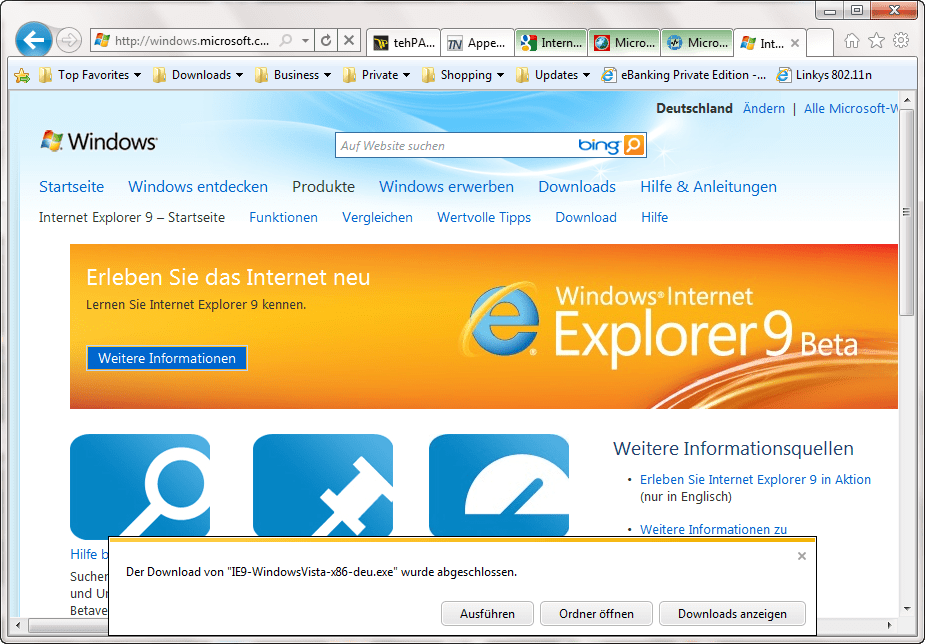Click the stop loading X icon

click(x=349, y=41)
